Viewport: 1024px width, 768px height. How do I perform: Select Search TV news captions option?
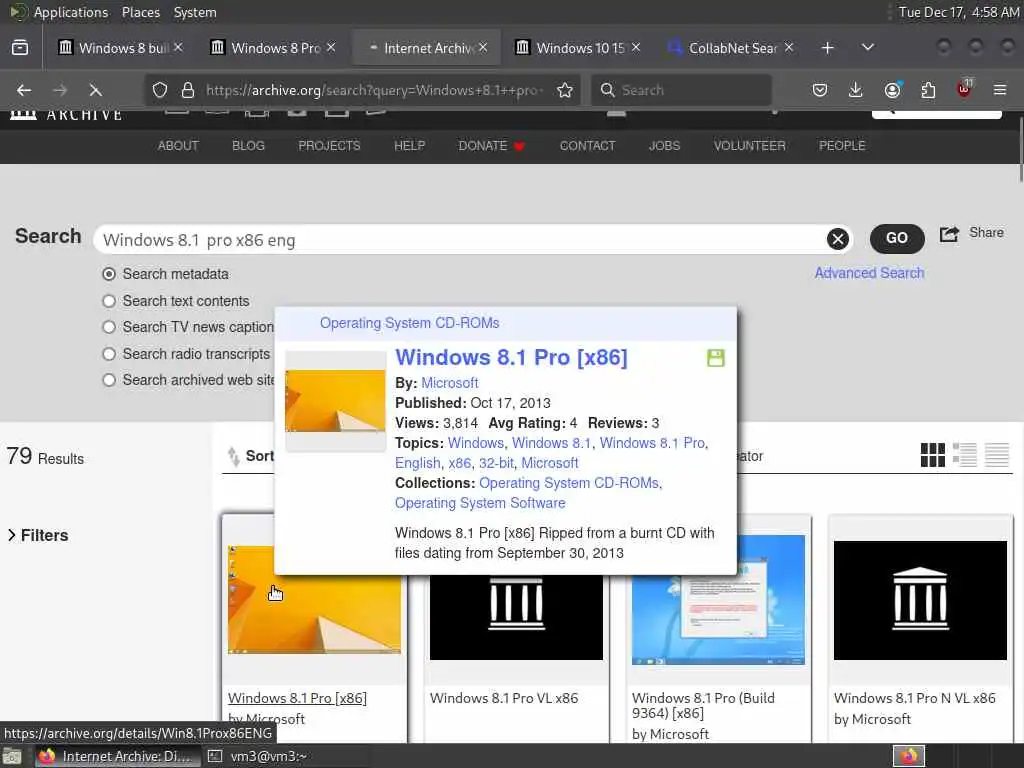(109, 327)
